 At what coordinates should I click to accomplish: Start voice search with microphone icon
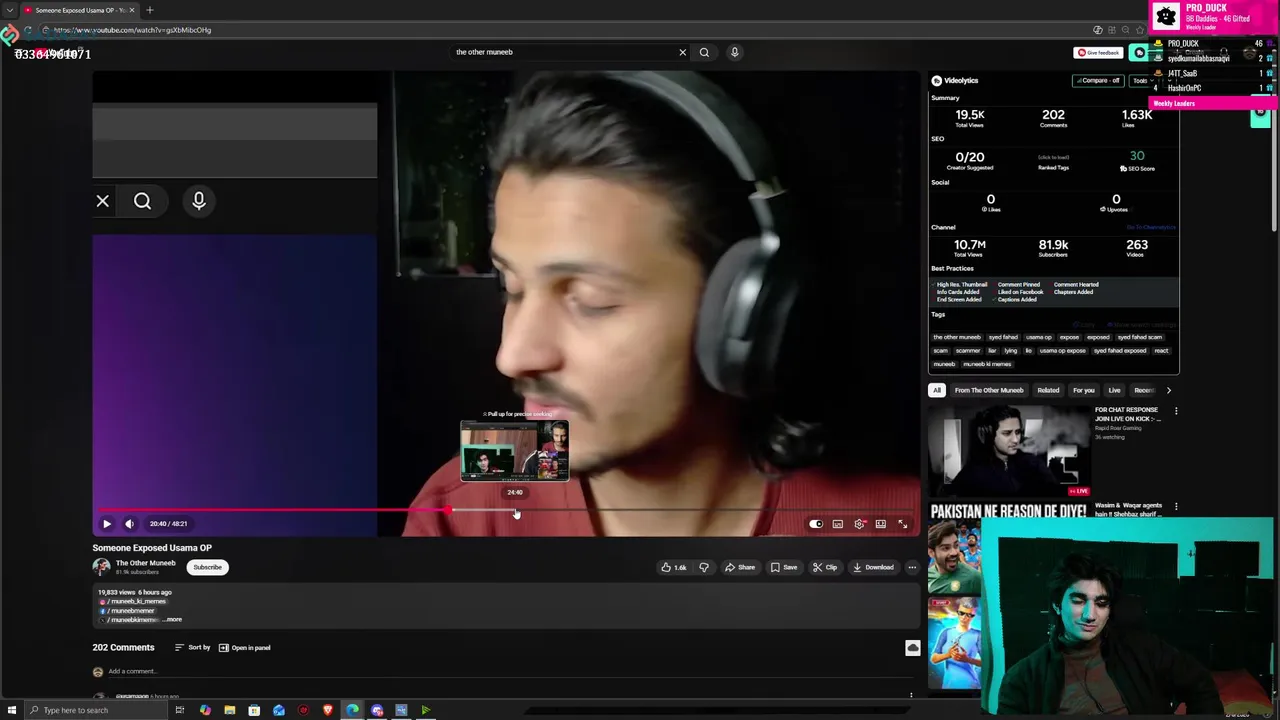tap(734, 52)
